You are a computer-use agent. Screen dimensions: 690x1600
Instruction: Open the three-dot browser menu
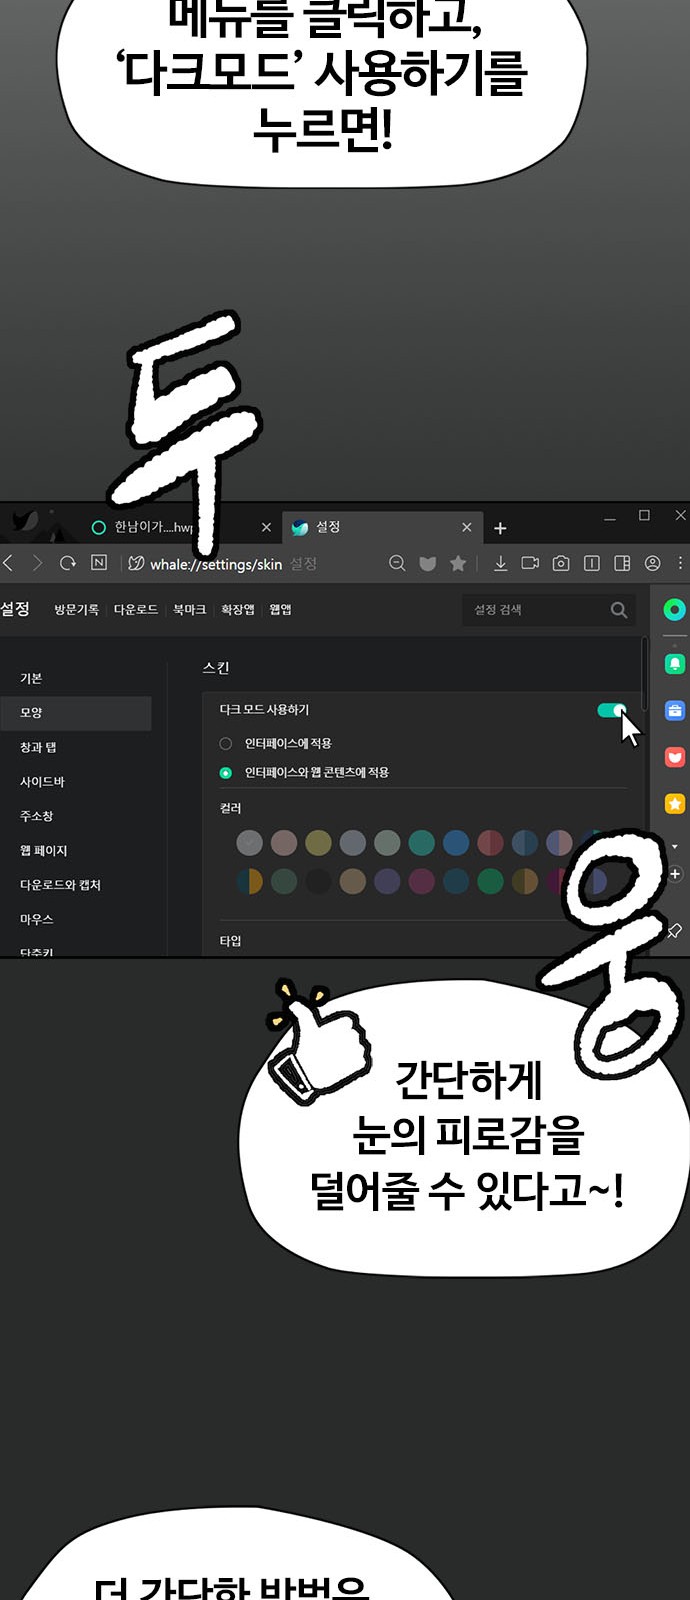click(680, 563)
